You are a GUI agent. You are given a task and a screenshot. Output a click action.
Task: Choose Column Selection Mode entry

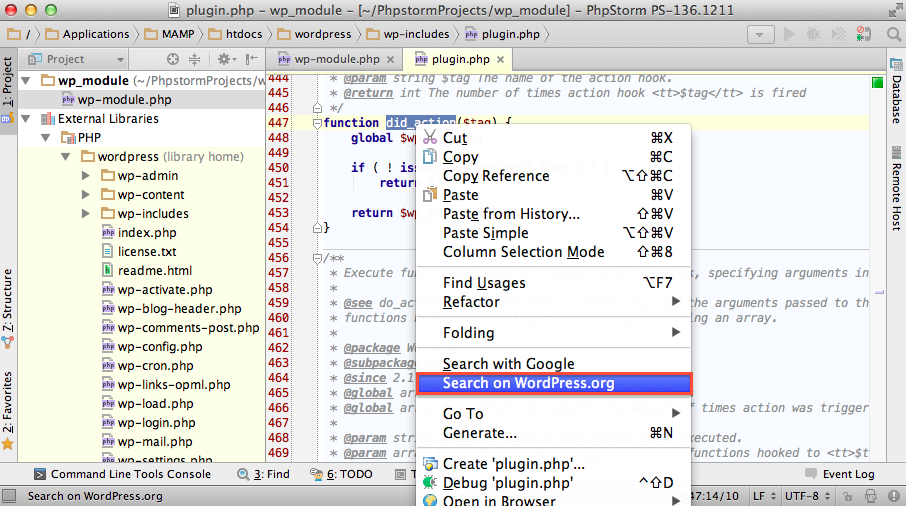tap(553, 252)
